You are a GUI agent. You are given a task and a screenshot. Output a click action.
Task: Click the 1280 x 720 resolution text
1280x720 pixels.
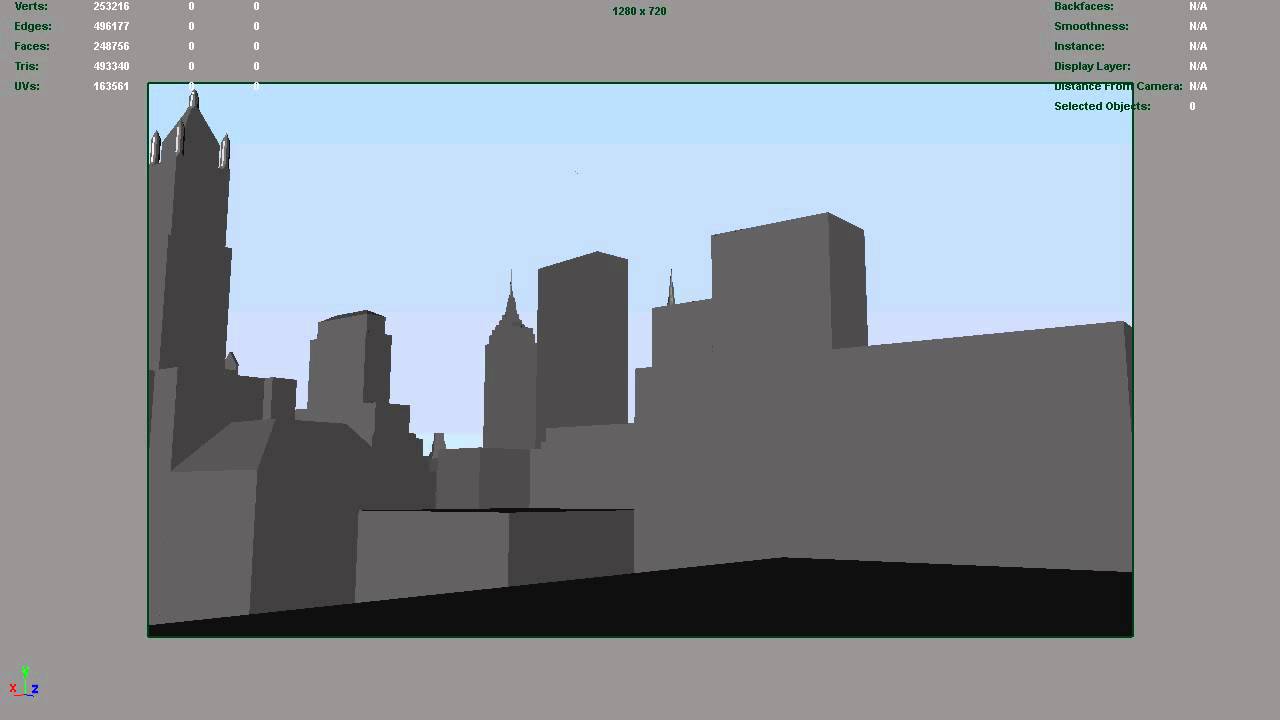[639, 11]
